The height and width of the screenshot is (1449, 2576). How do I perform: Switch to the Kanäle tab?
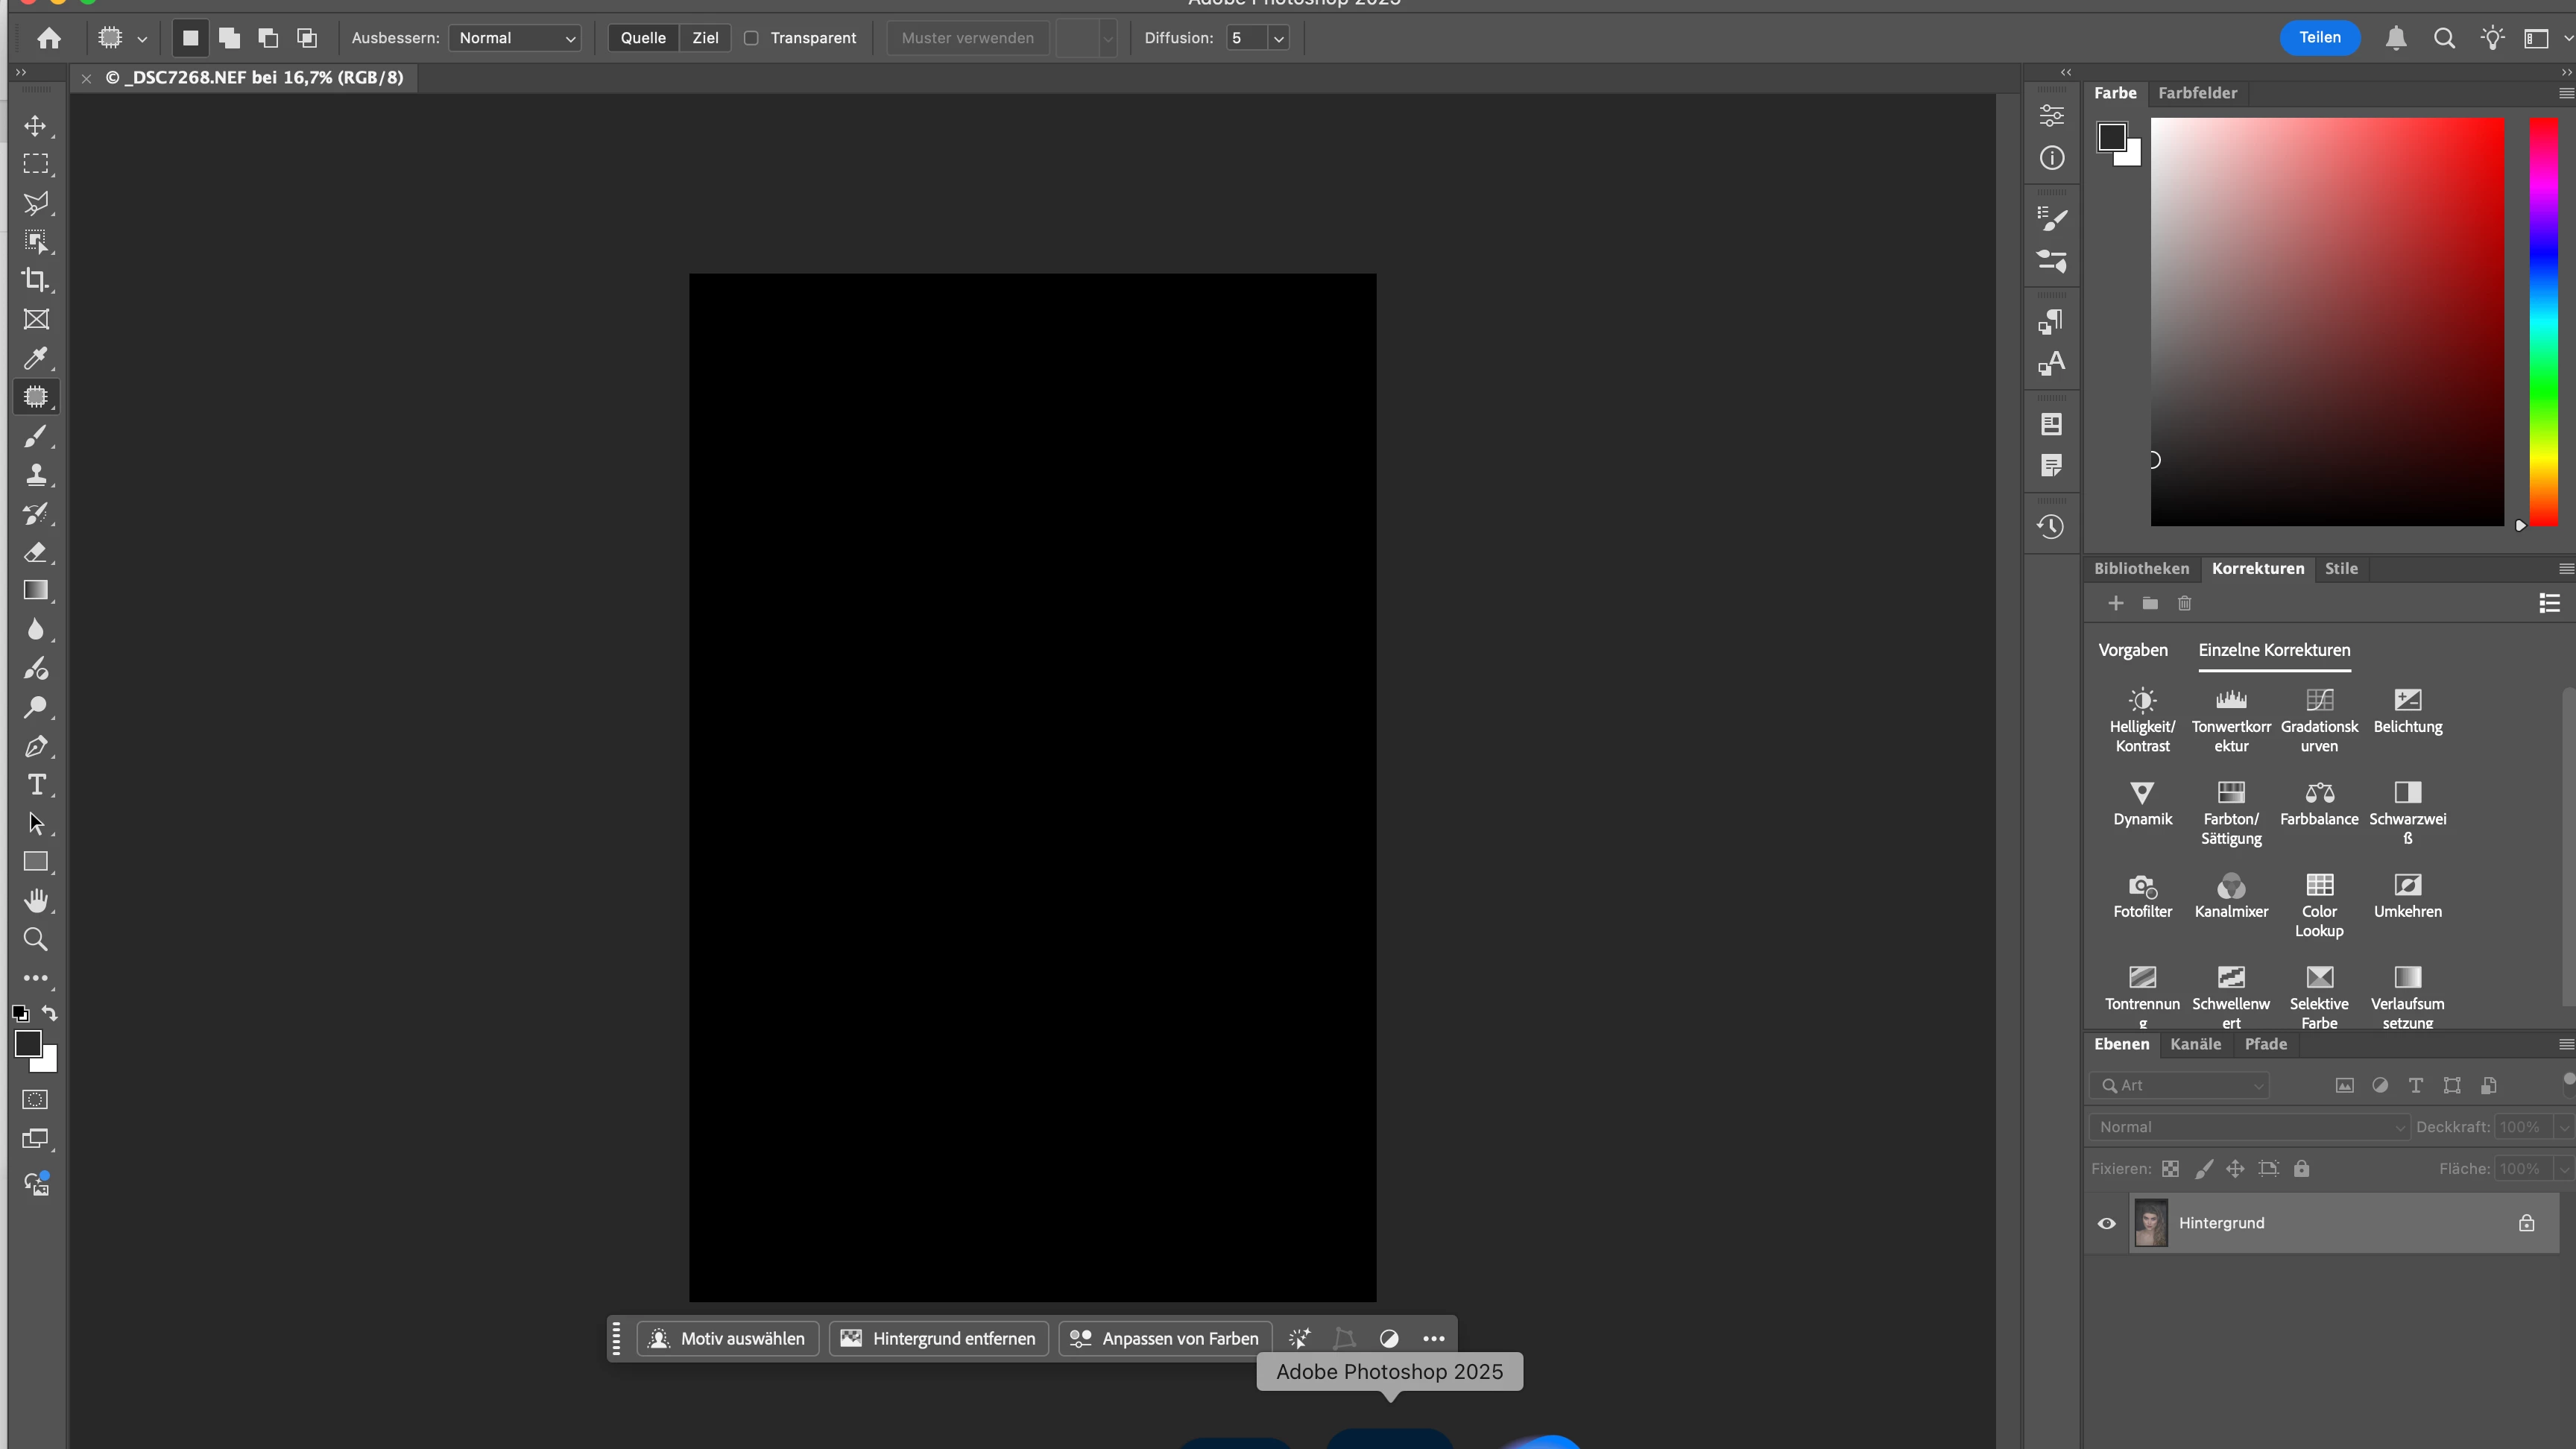(x=2195, y=1044)
